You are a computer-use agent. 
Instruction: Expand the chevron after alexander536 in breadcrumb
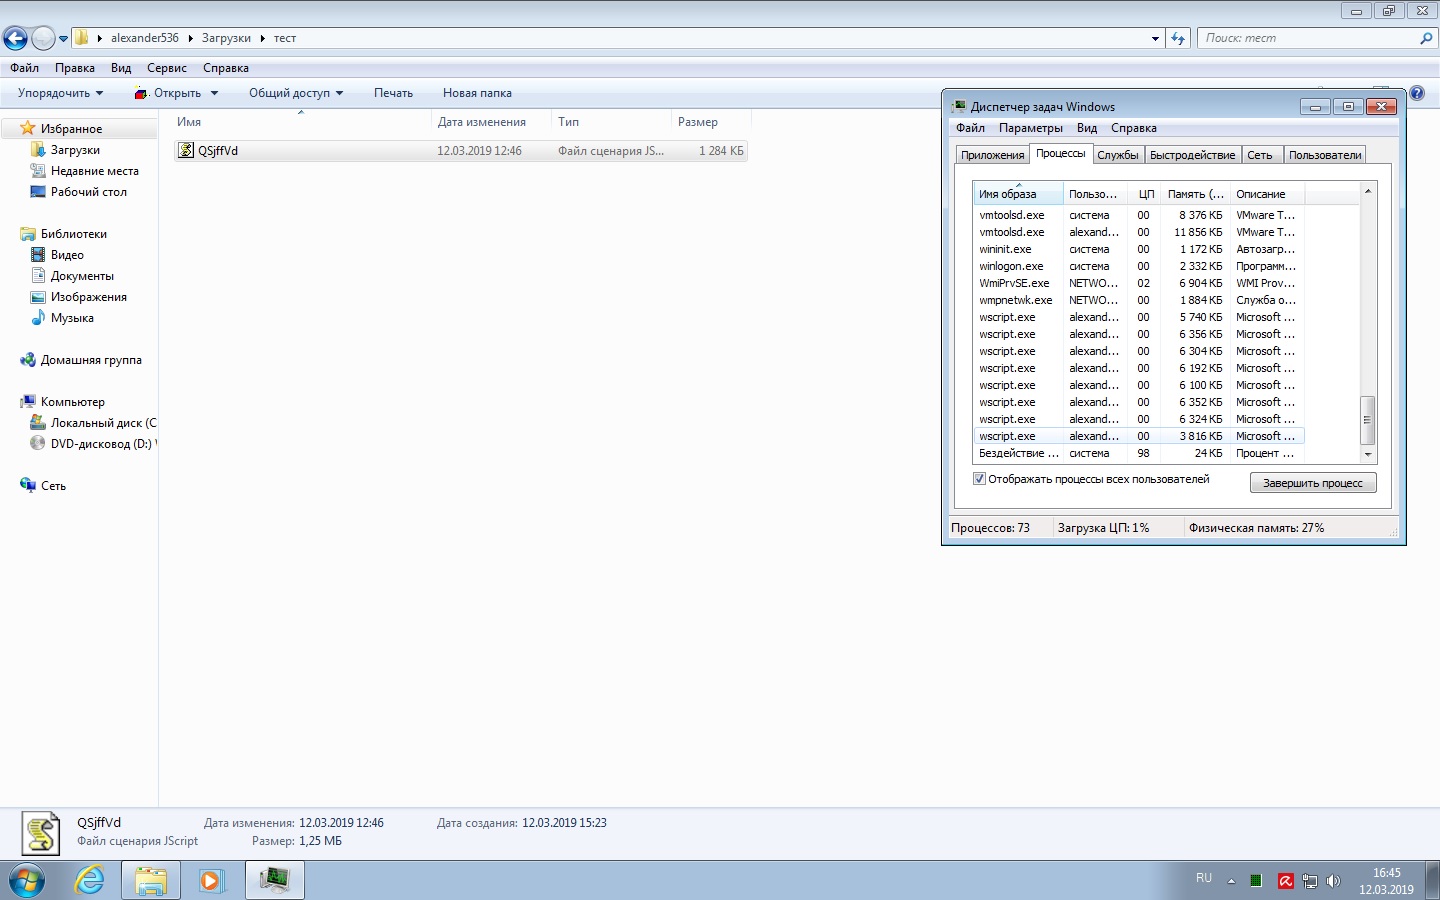(190, 38)
